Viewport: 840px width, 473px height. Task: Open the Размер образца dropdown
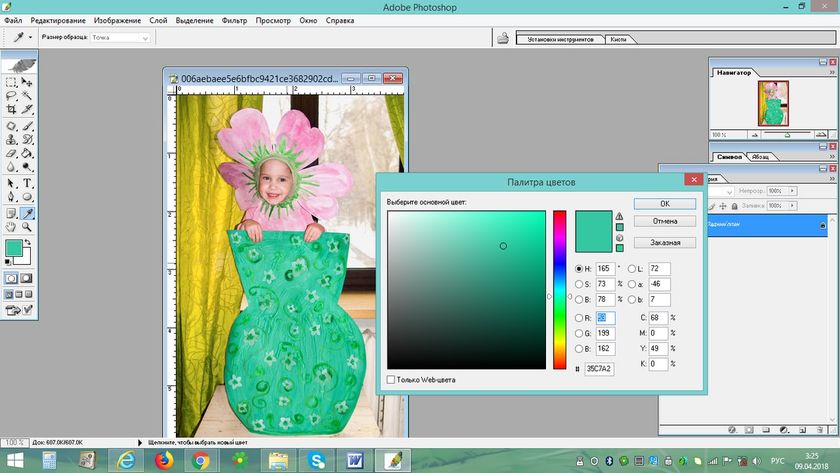(121, 37)
